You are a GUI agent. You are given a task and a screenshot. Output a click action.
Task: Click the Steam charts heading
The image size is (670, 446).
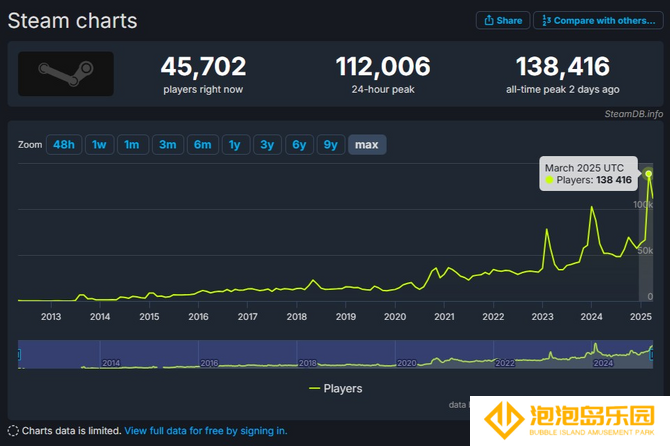[x=73, y=21]
